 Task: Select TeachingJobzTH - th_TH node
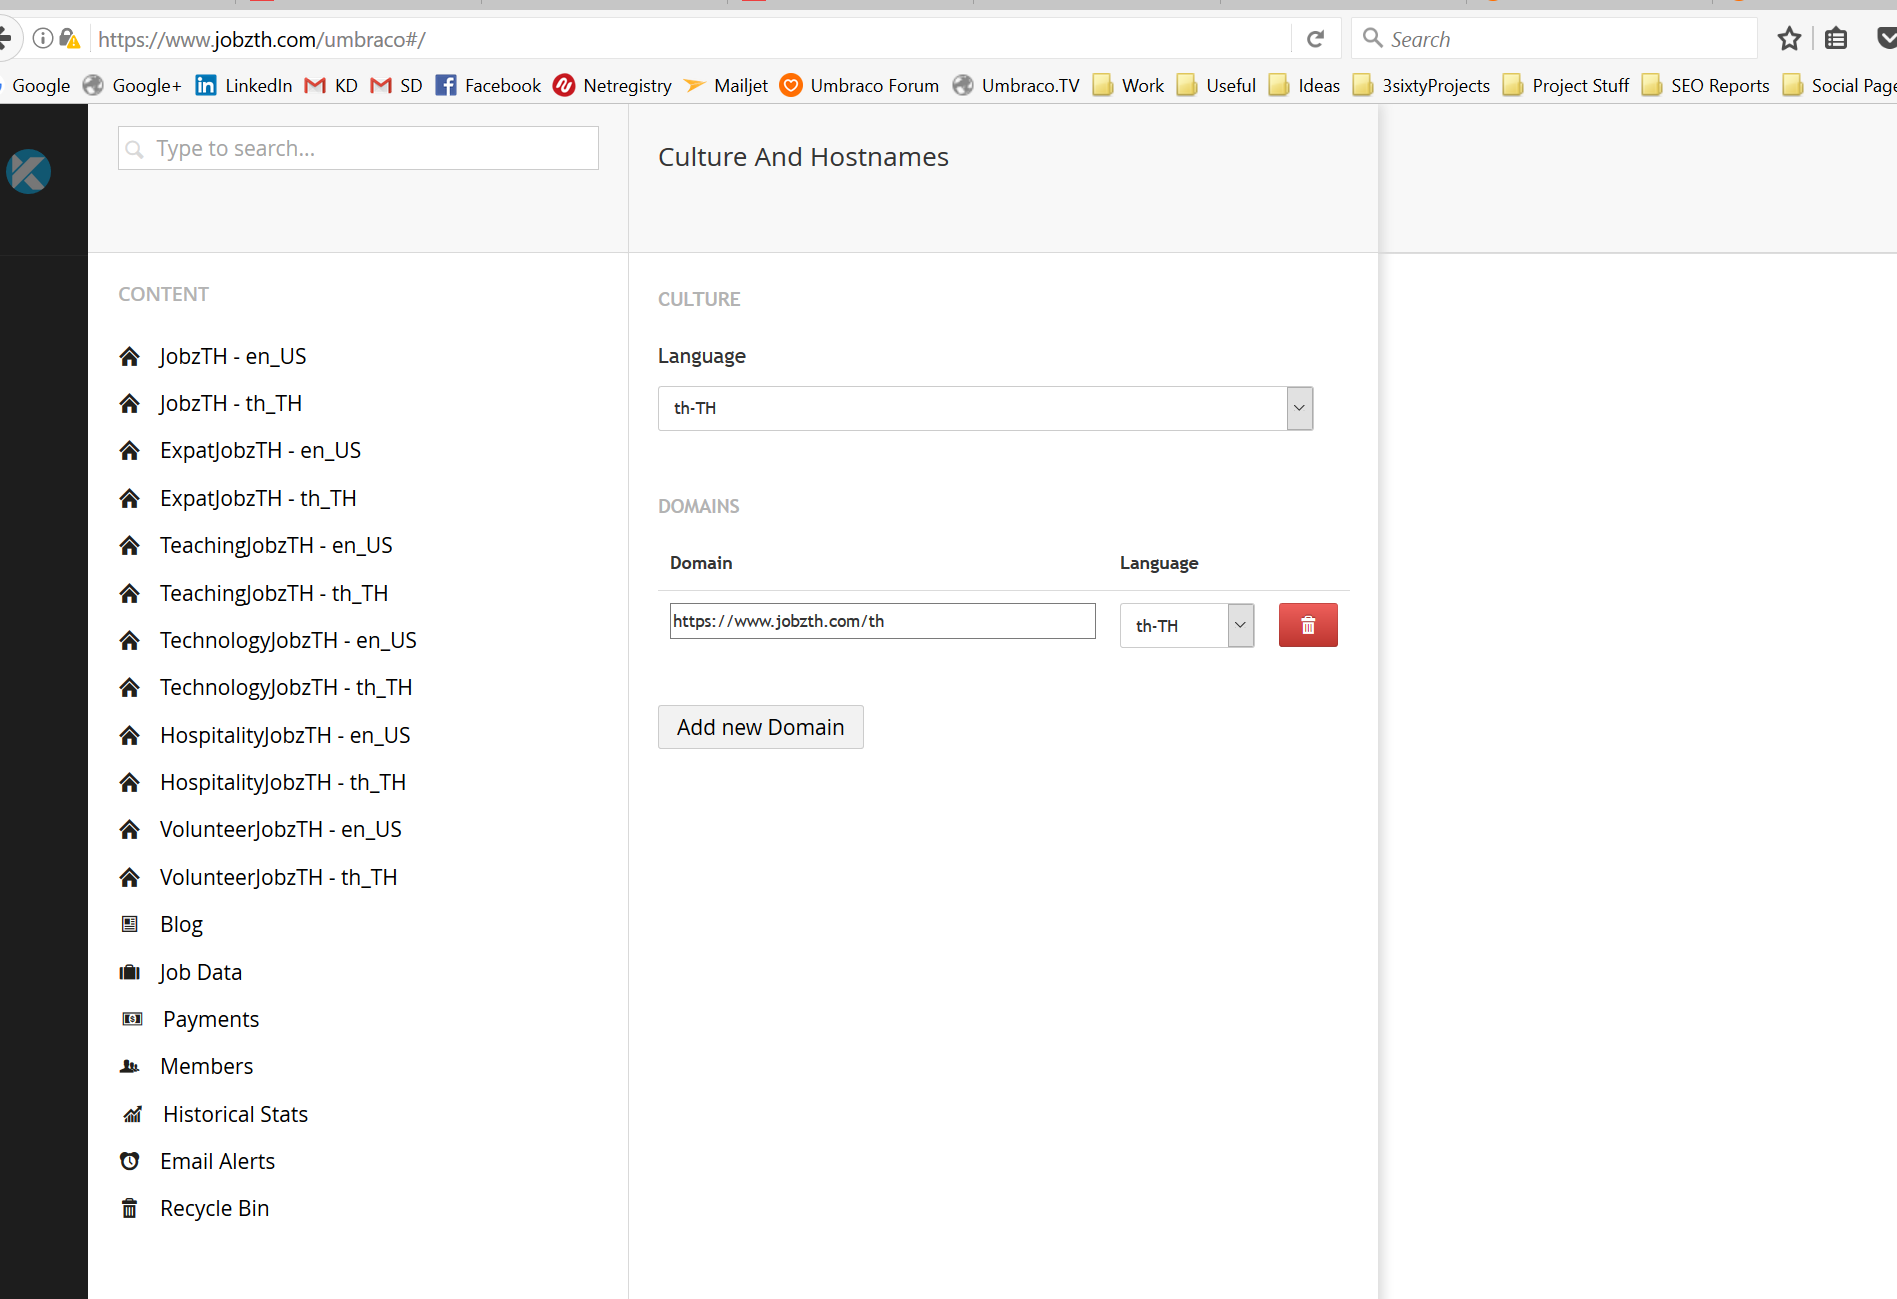coord(274,594)
